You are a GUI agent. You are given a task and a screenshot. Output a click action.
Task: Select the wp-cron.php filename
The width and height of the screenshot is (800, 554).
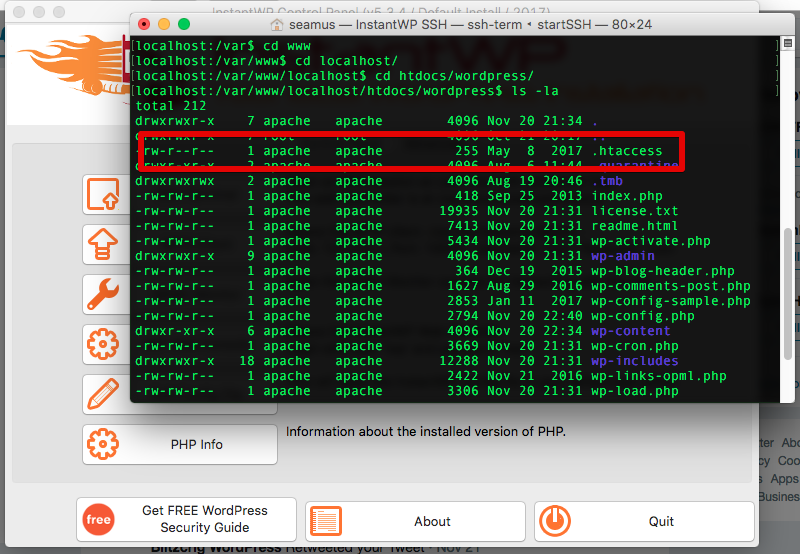point(635,346)
